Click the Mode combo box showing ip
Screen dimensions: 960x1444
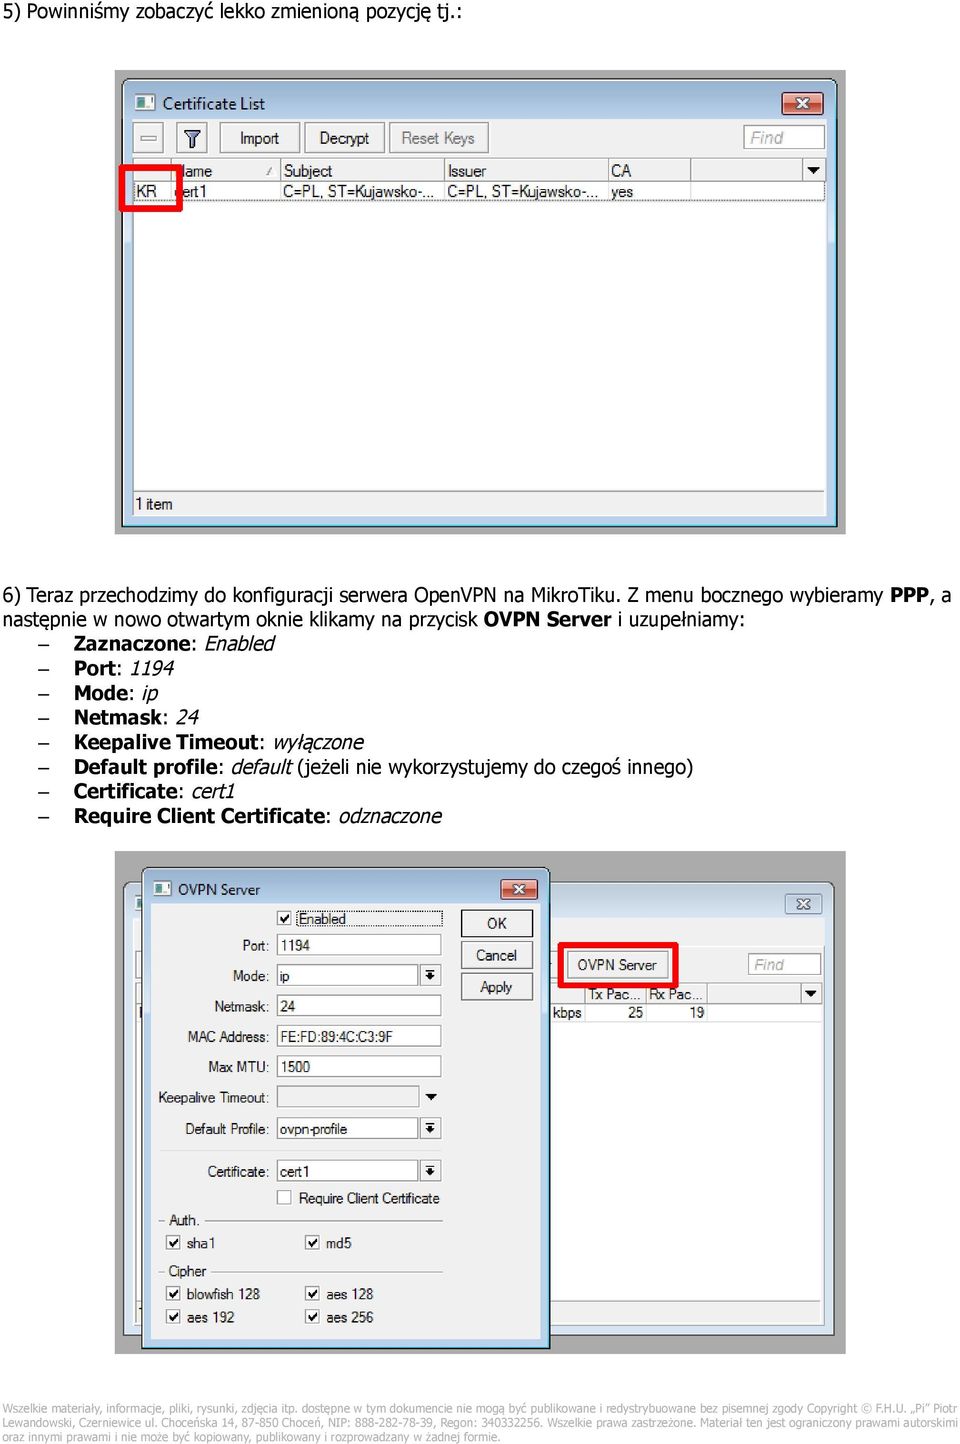coord(347,975)
